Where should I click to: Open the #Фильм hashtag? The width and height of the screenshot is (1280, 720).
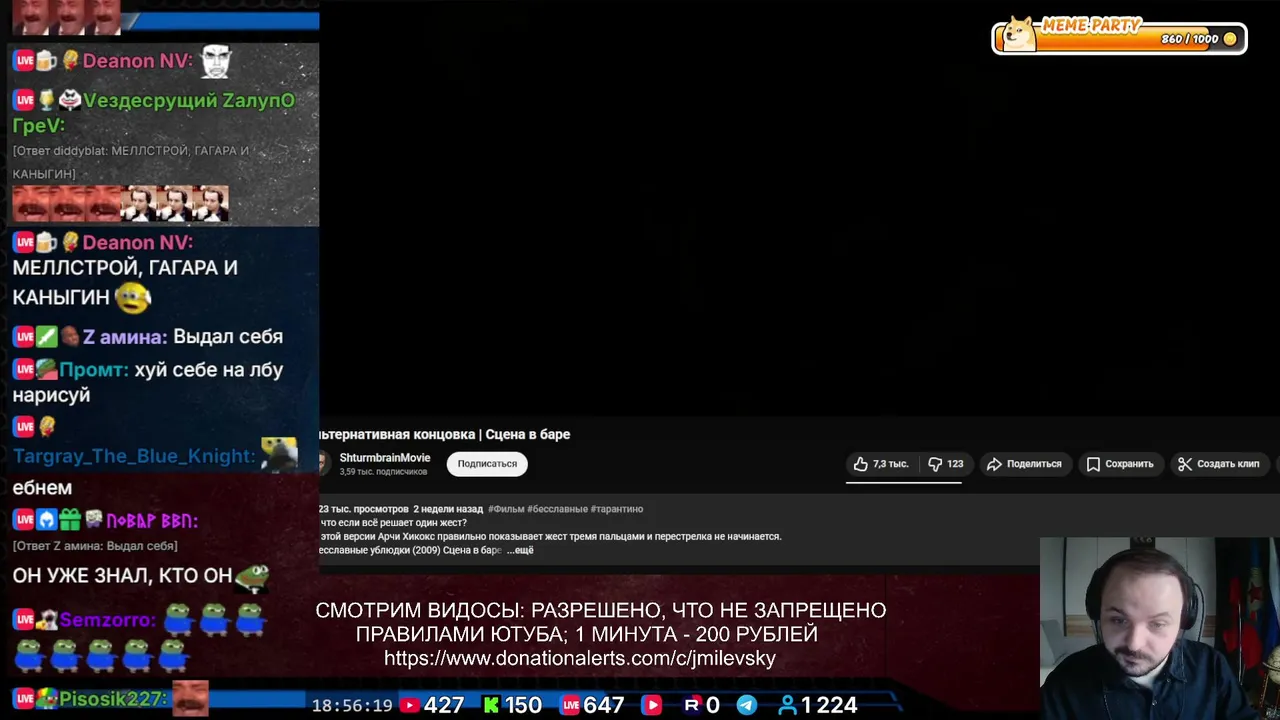(506, 509)
